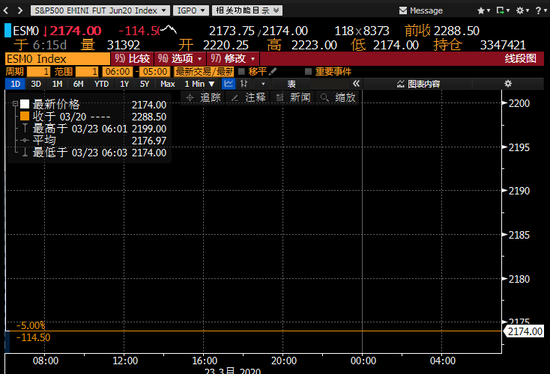Open the 1 Min interval dropdown

pos(199,84)
